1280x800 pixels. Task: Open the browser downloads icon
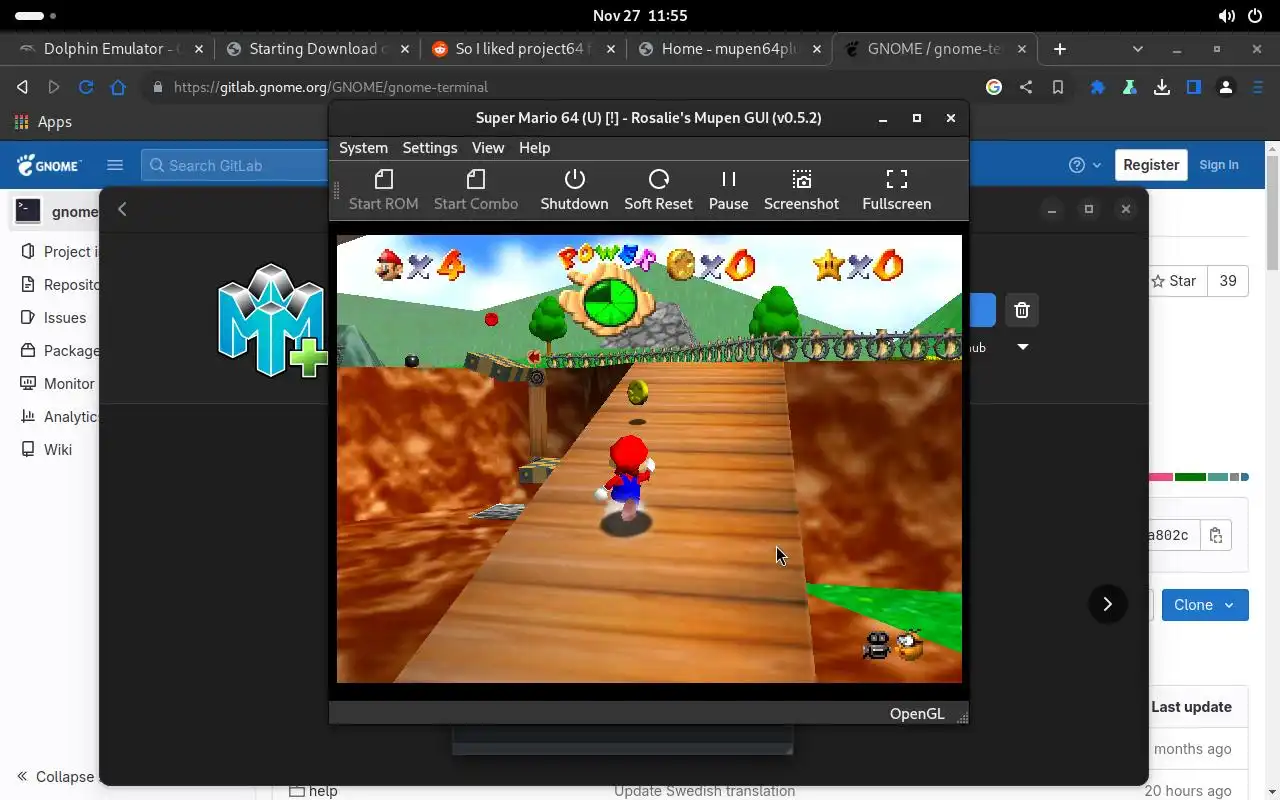click(x=1162, y=87)
